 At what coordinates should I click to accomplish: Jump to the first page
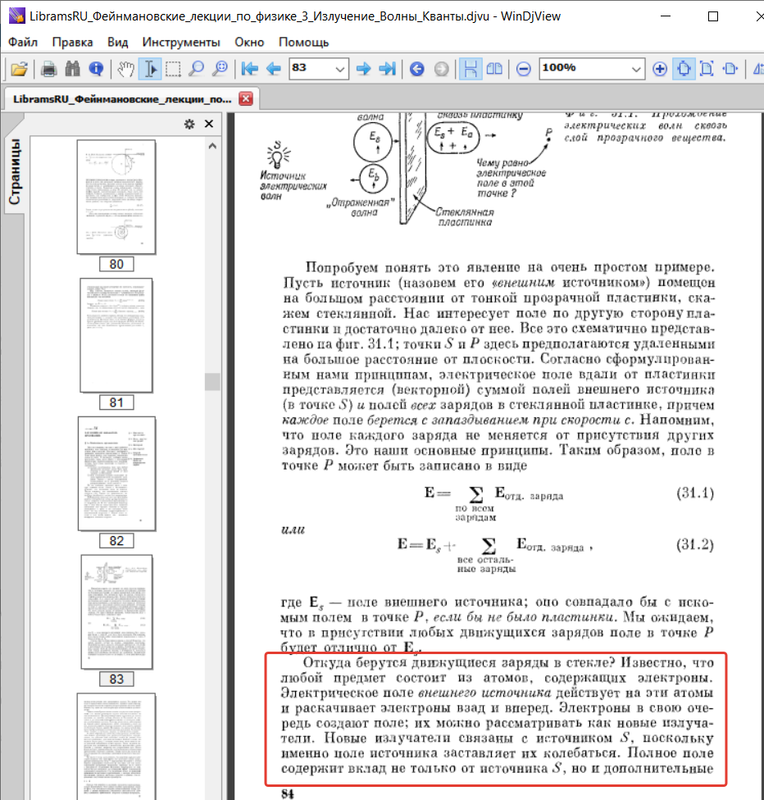[x=250, y=69]
